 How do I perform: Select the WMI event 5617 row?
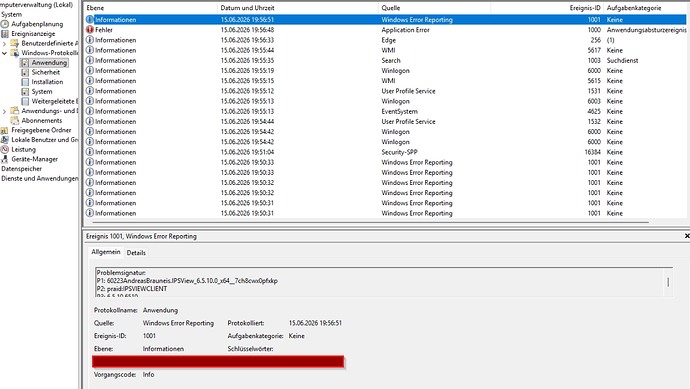coord(385,50)
